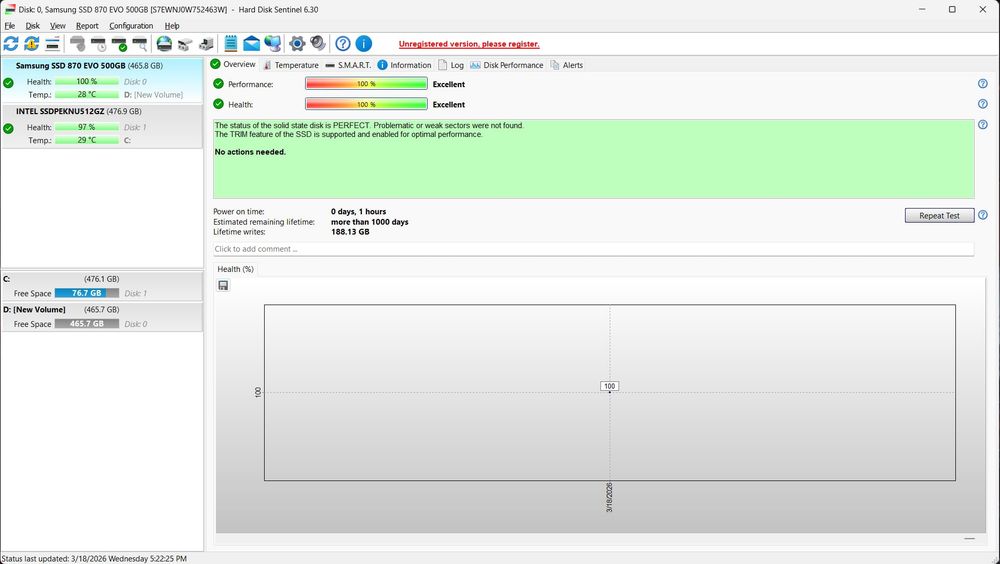Click the blue notepad report icon
The width and height of the screenshot is (1000, 564).
tap(231, 43)
